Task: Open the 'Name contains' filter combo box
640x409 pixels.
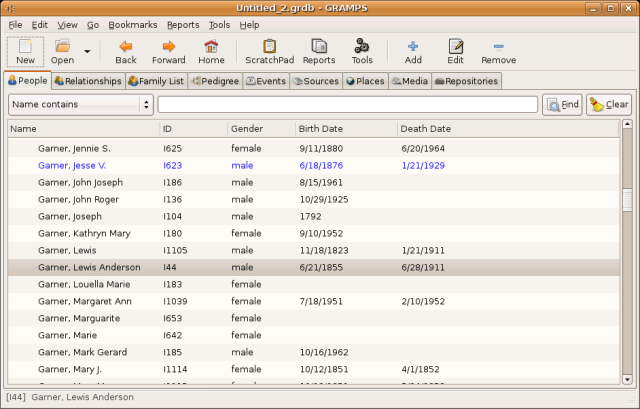Action: pyautogui.click(x=81, y=104)
